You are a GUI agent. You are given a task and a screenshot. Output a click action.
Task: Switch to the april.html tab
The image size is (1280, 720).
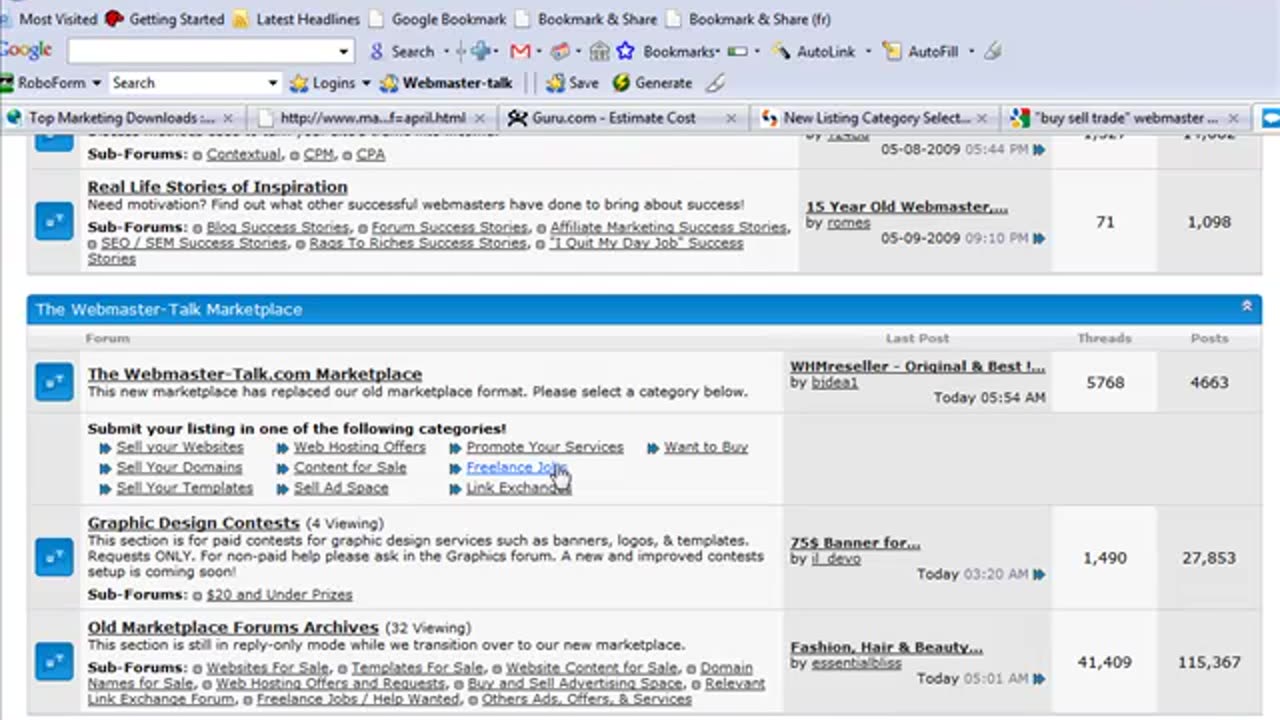(x=372, y=118)
